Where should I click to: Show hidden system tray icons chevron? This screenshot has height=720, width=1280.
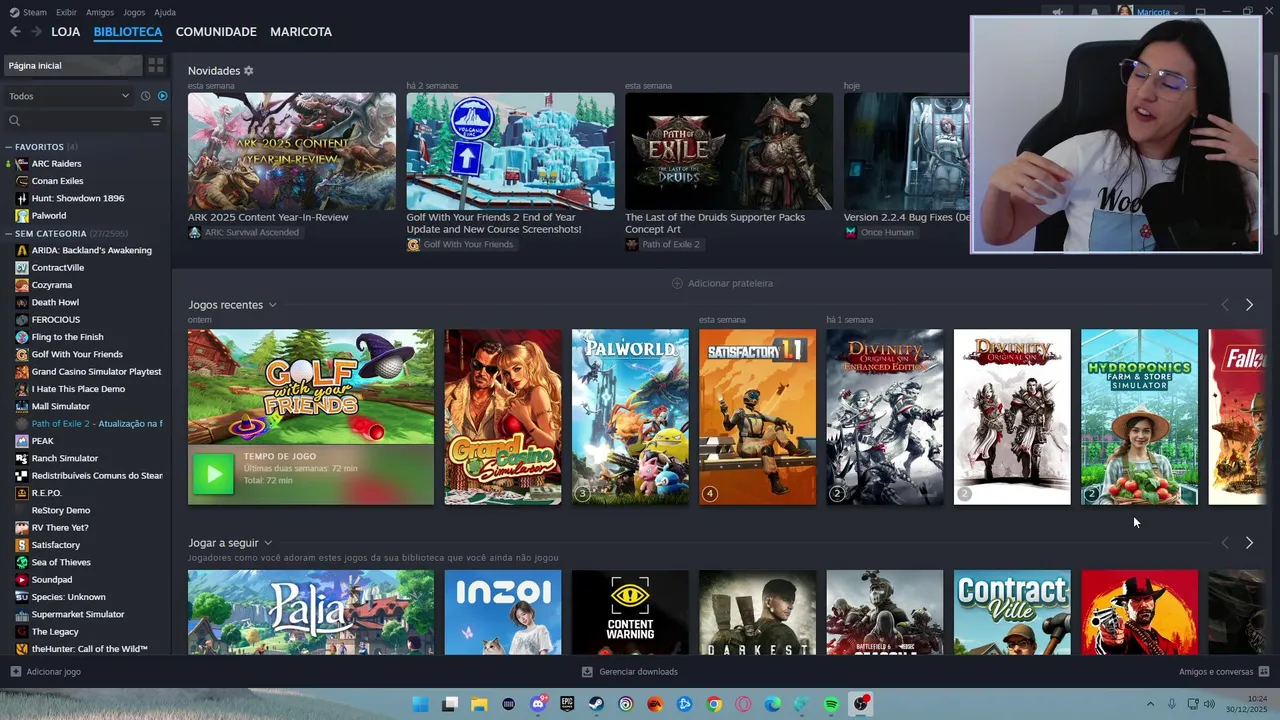pyautogui.click(x=1150, y=704)
